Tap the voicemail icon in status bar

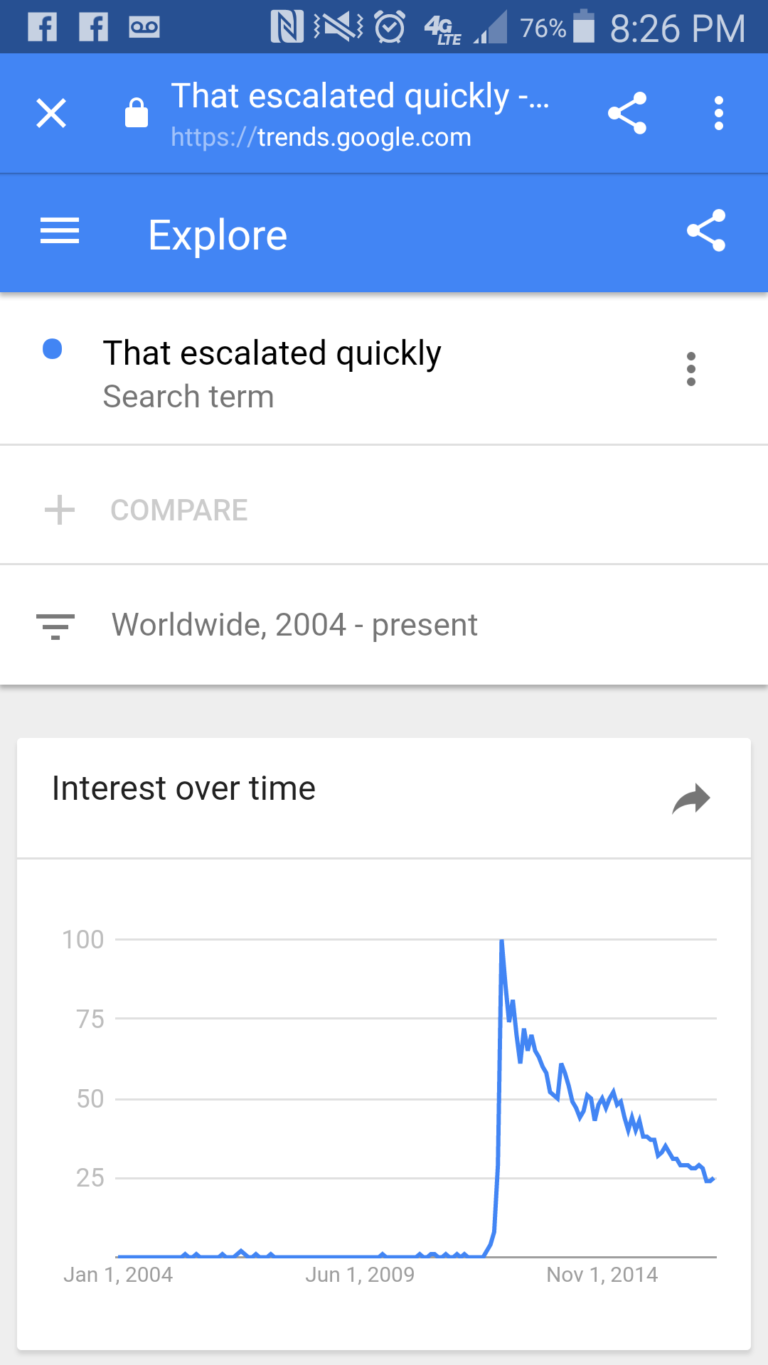click(x=144, y=27)
